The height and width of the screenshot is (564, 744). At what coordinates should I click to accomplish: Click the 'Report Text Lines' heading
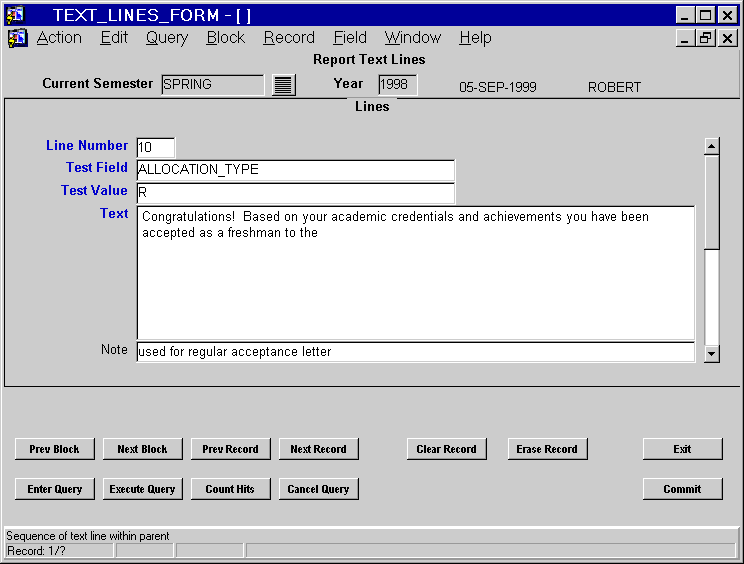(x=369, y=59)
